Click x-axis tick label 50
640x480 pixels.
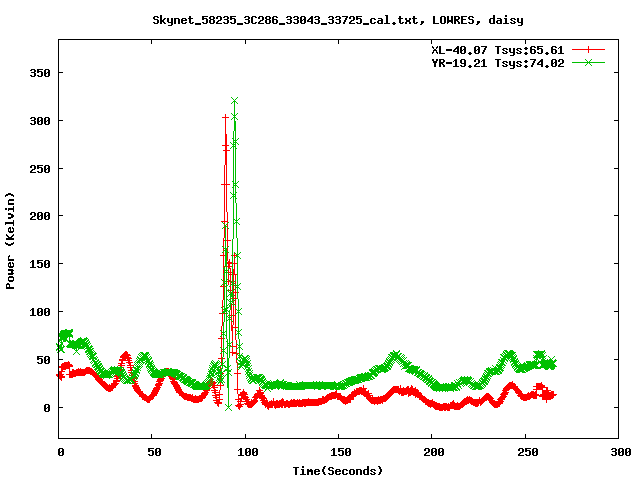point(154,452)
